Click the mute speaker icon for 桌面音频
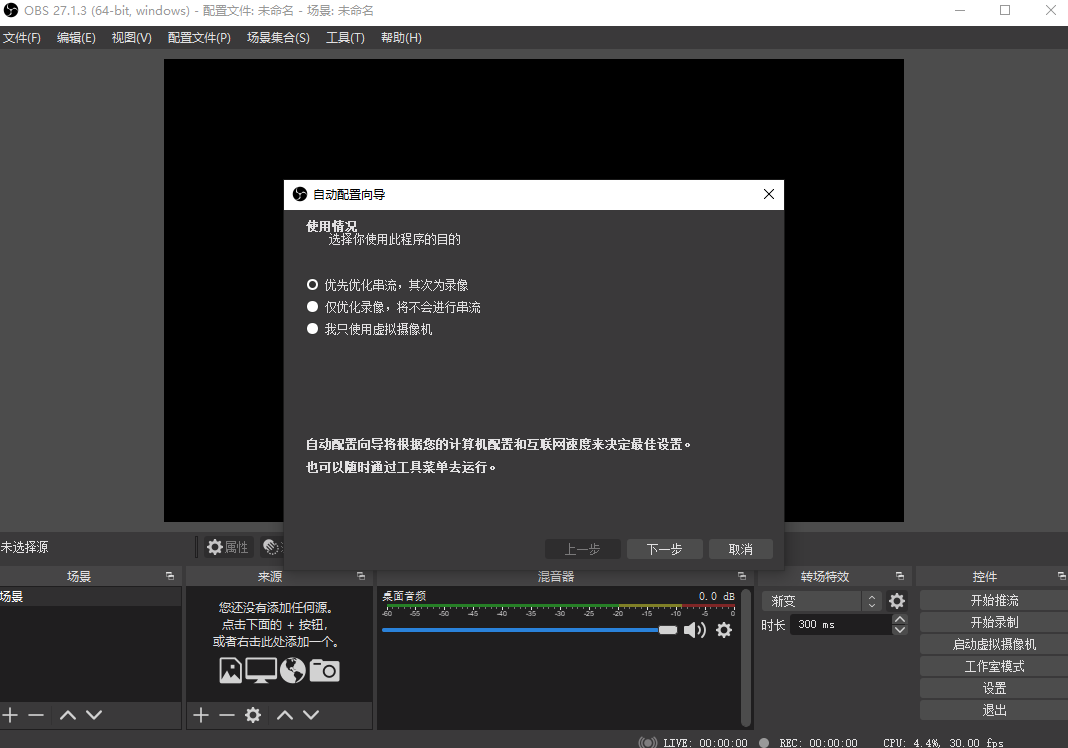1068x748 pixels. pyautogui.click(x=695, y=630)
